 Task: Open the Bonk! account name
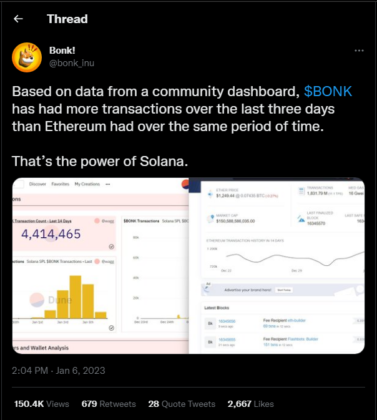pos(62,50)
